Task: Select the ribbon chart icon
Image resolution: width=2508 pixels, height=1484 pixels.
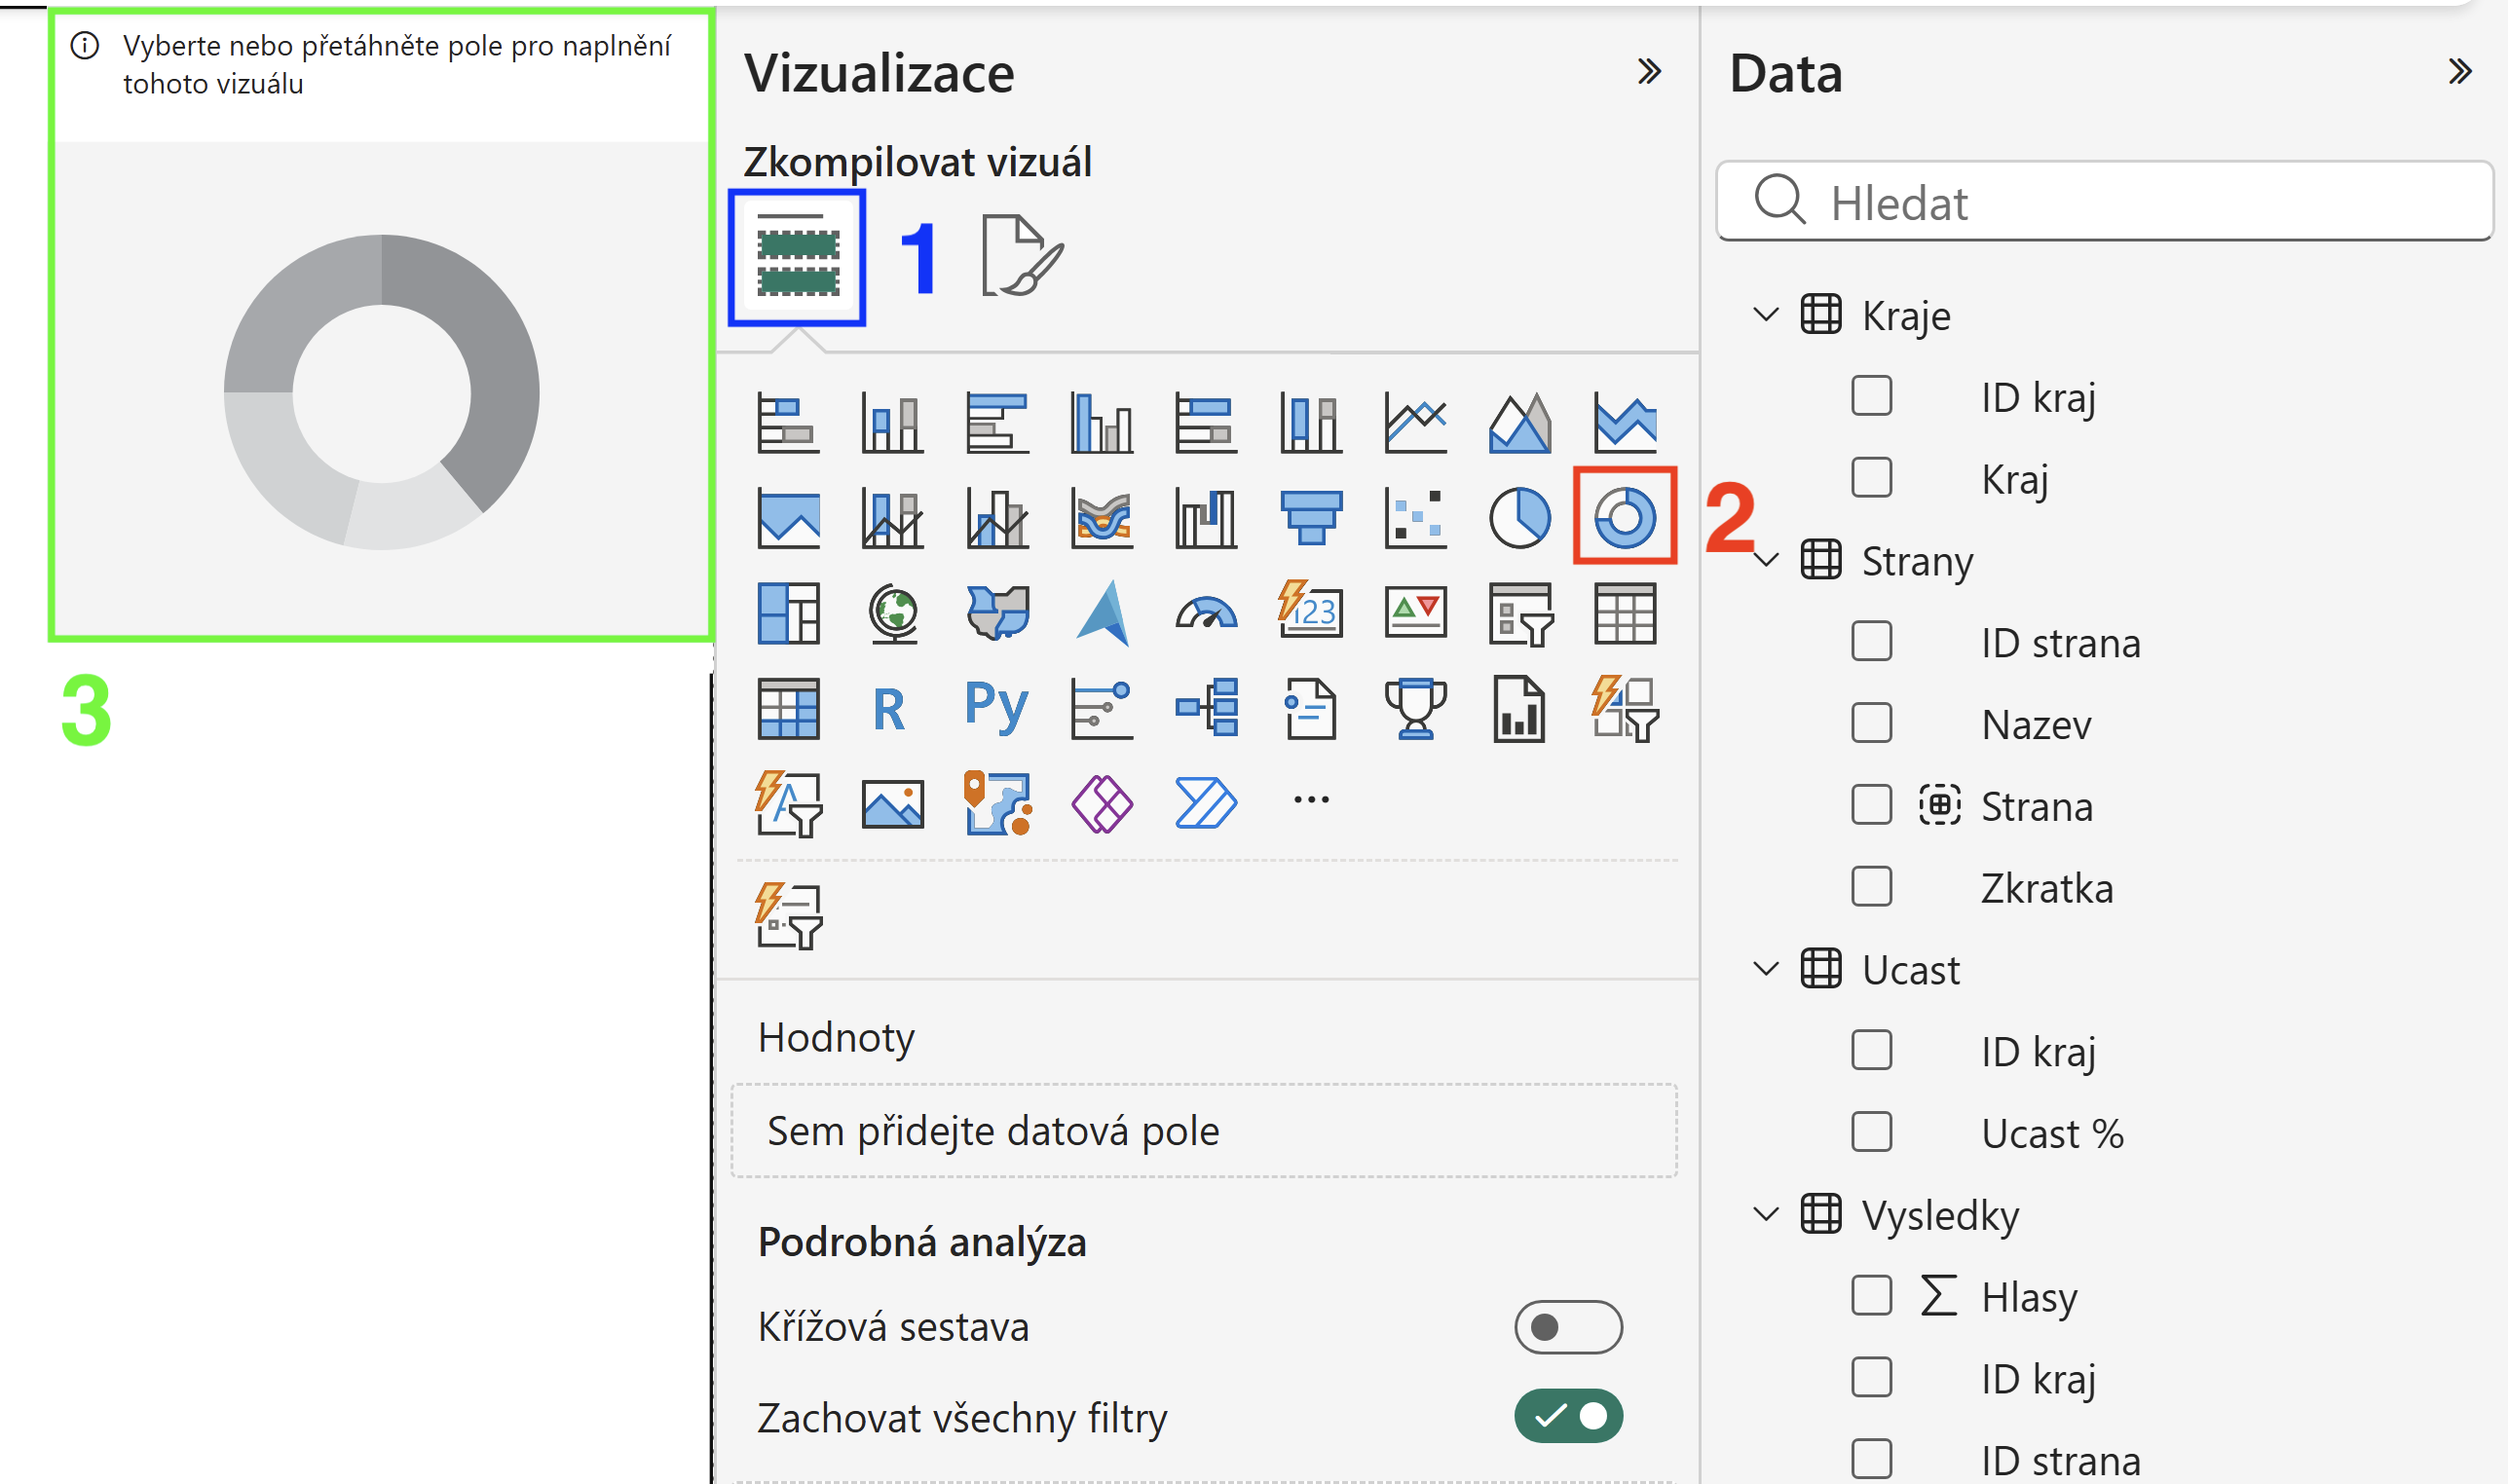Action: coord(1101,517)
